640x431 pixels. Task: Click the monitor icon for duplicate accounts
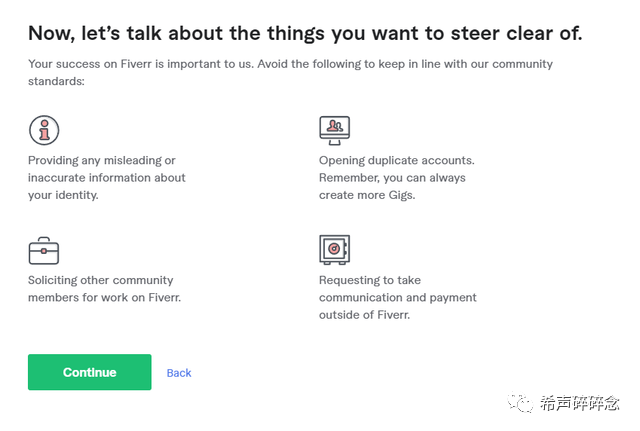[x=334, y=130]
